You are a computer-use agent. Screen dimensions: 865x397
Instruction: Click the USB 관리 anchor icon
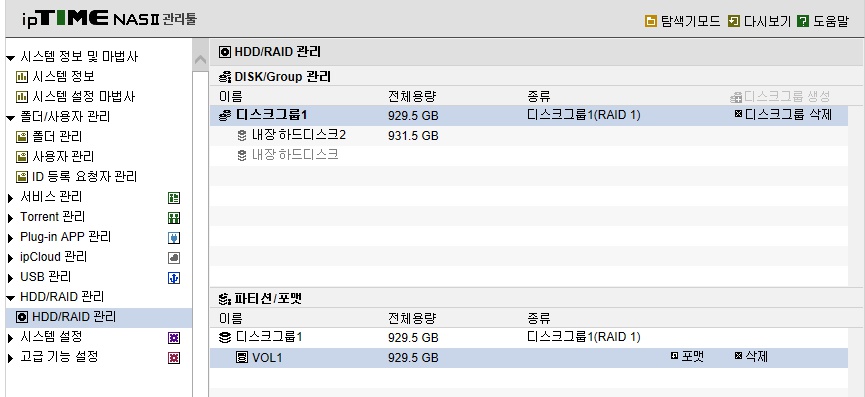tap(174, 278)
